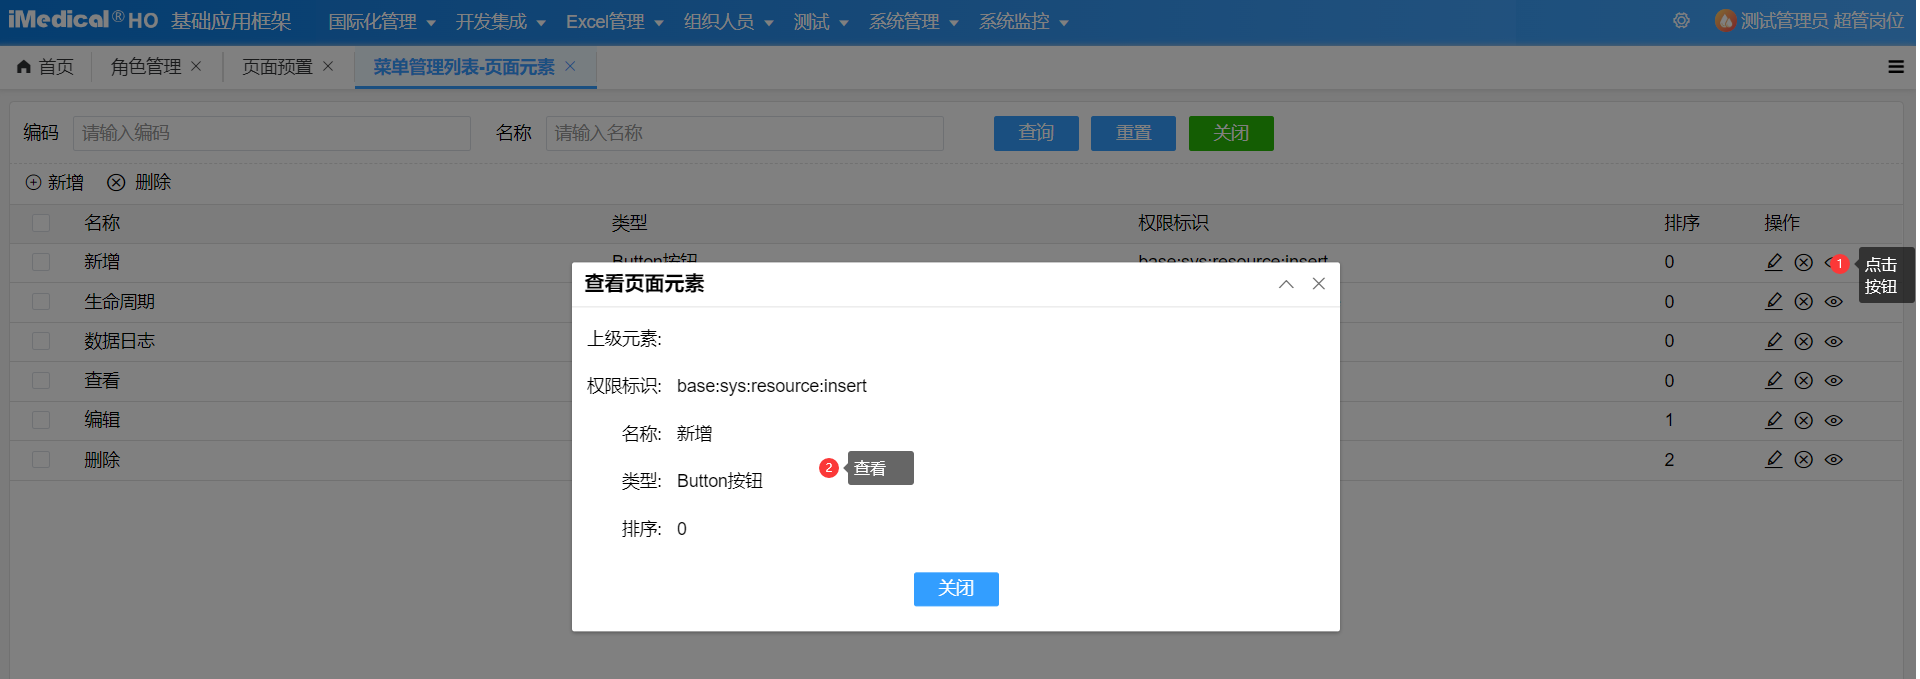Switch to the 页面预置 tab
This screenshot has height=679, width=1920.
[x=277, y=67]
